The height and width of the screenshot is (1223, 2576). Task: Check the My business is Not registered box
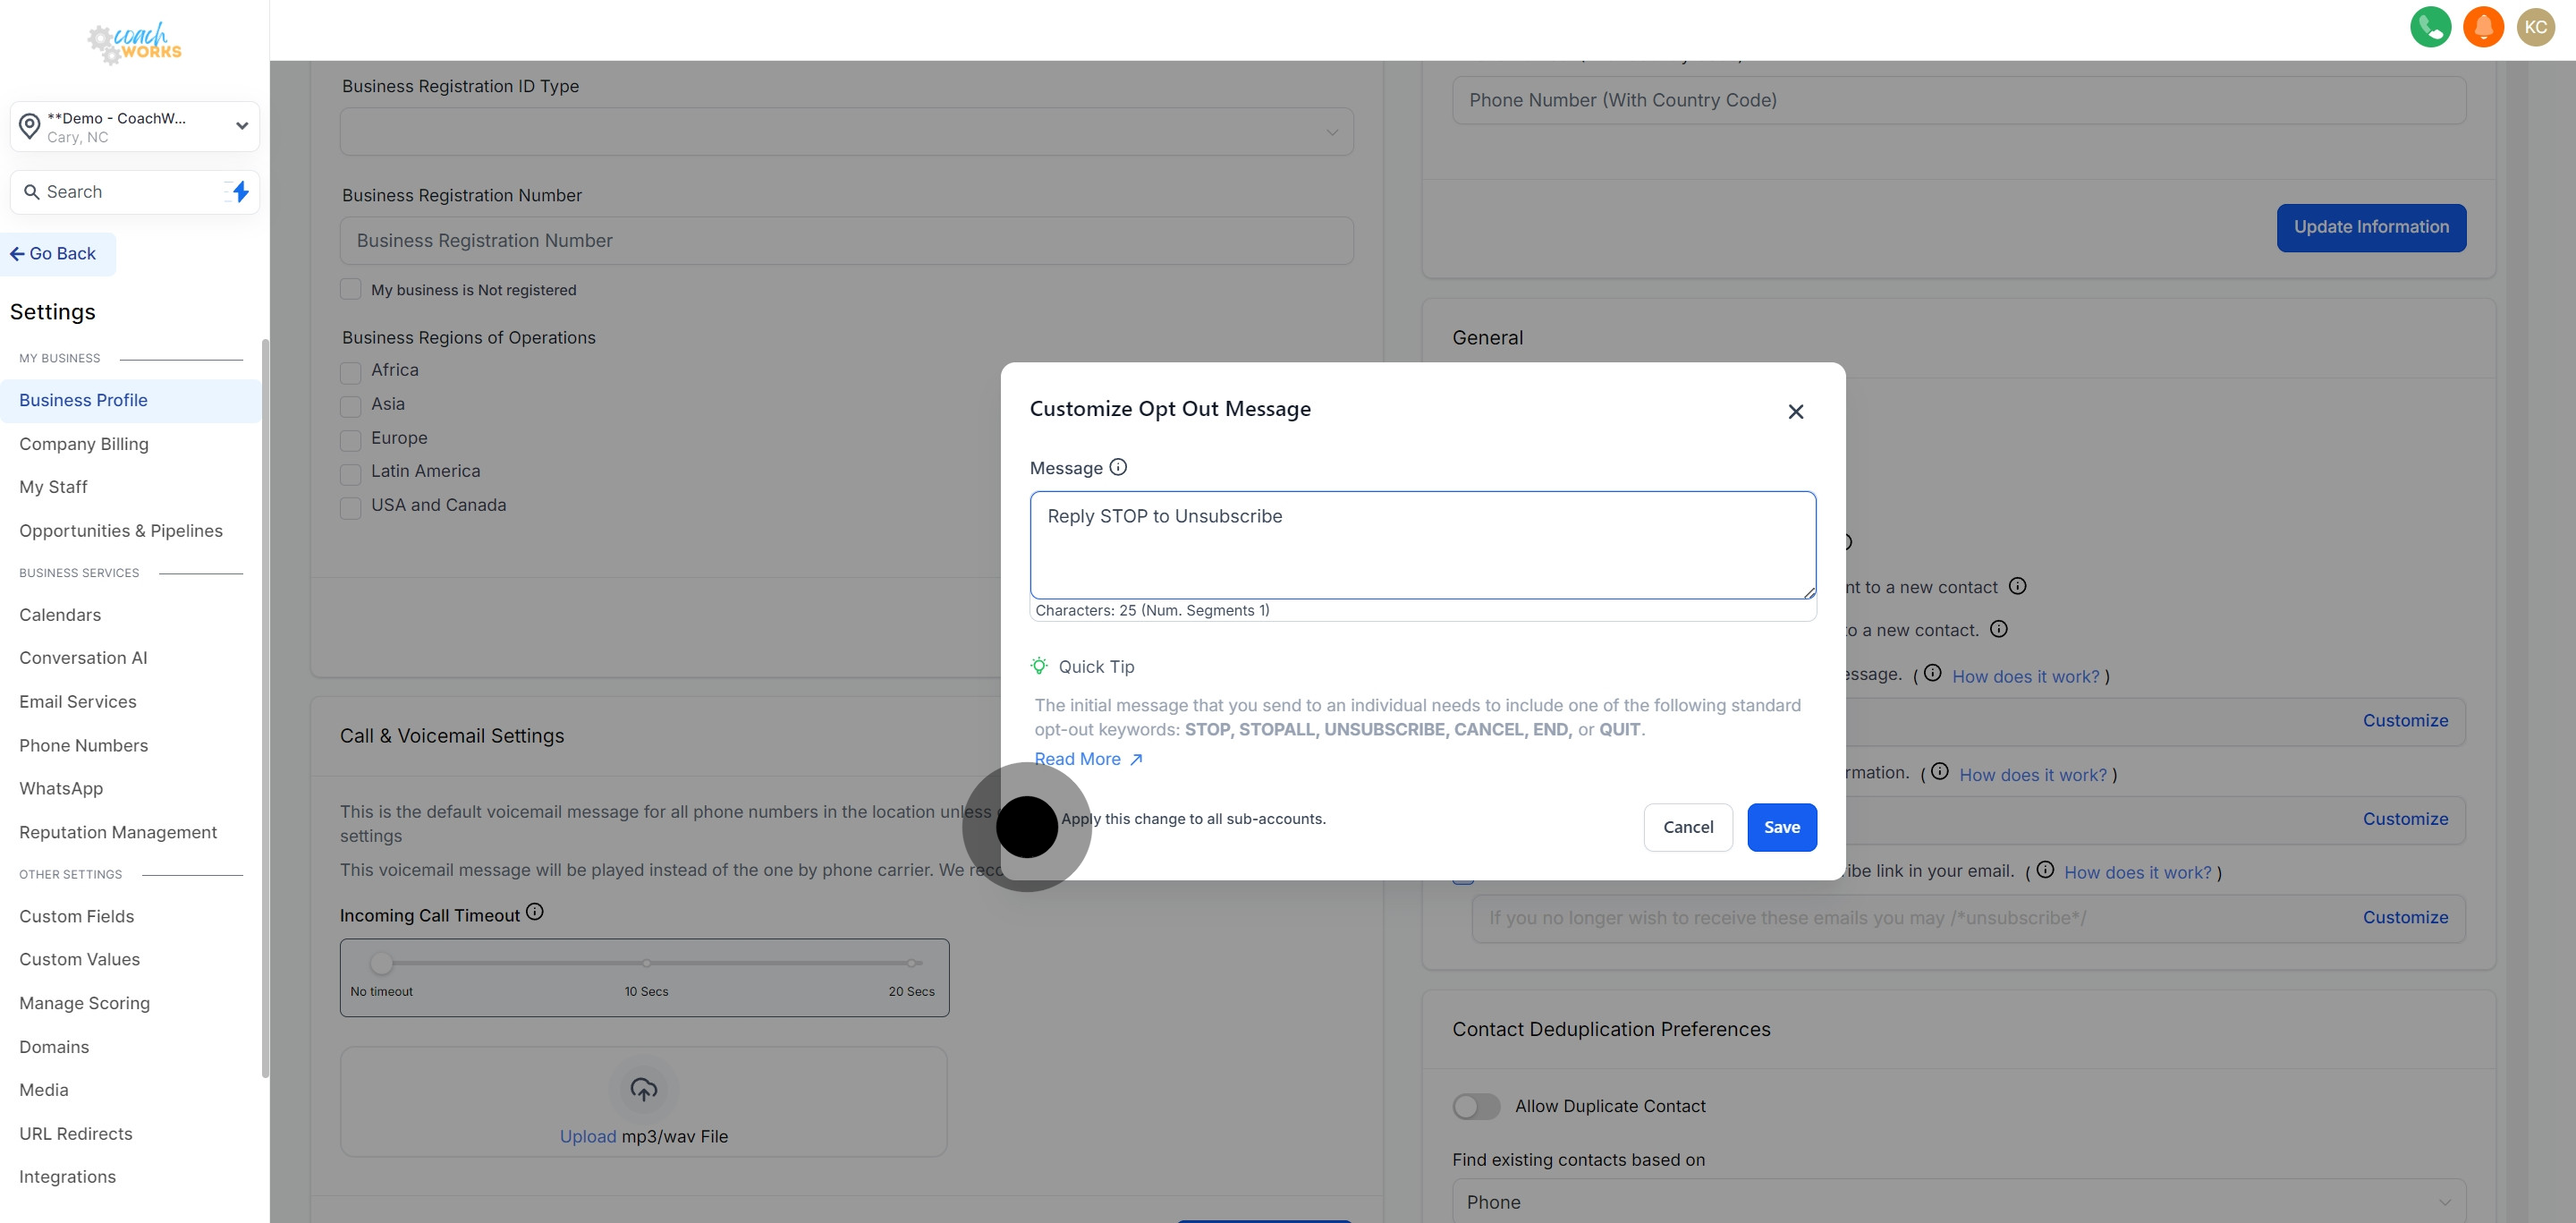(350, 289)
